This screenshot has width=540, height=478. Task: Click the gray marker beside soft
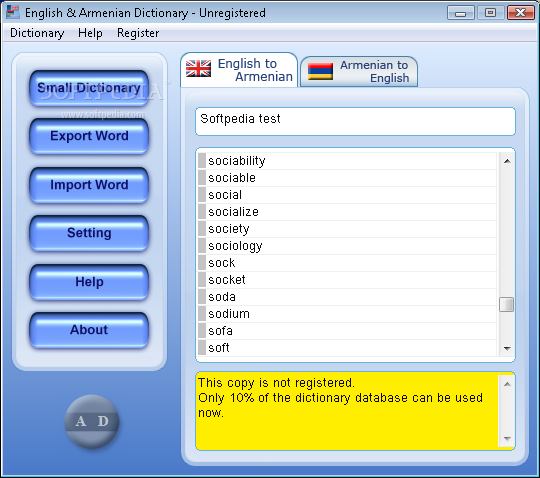(202, 348)
